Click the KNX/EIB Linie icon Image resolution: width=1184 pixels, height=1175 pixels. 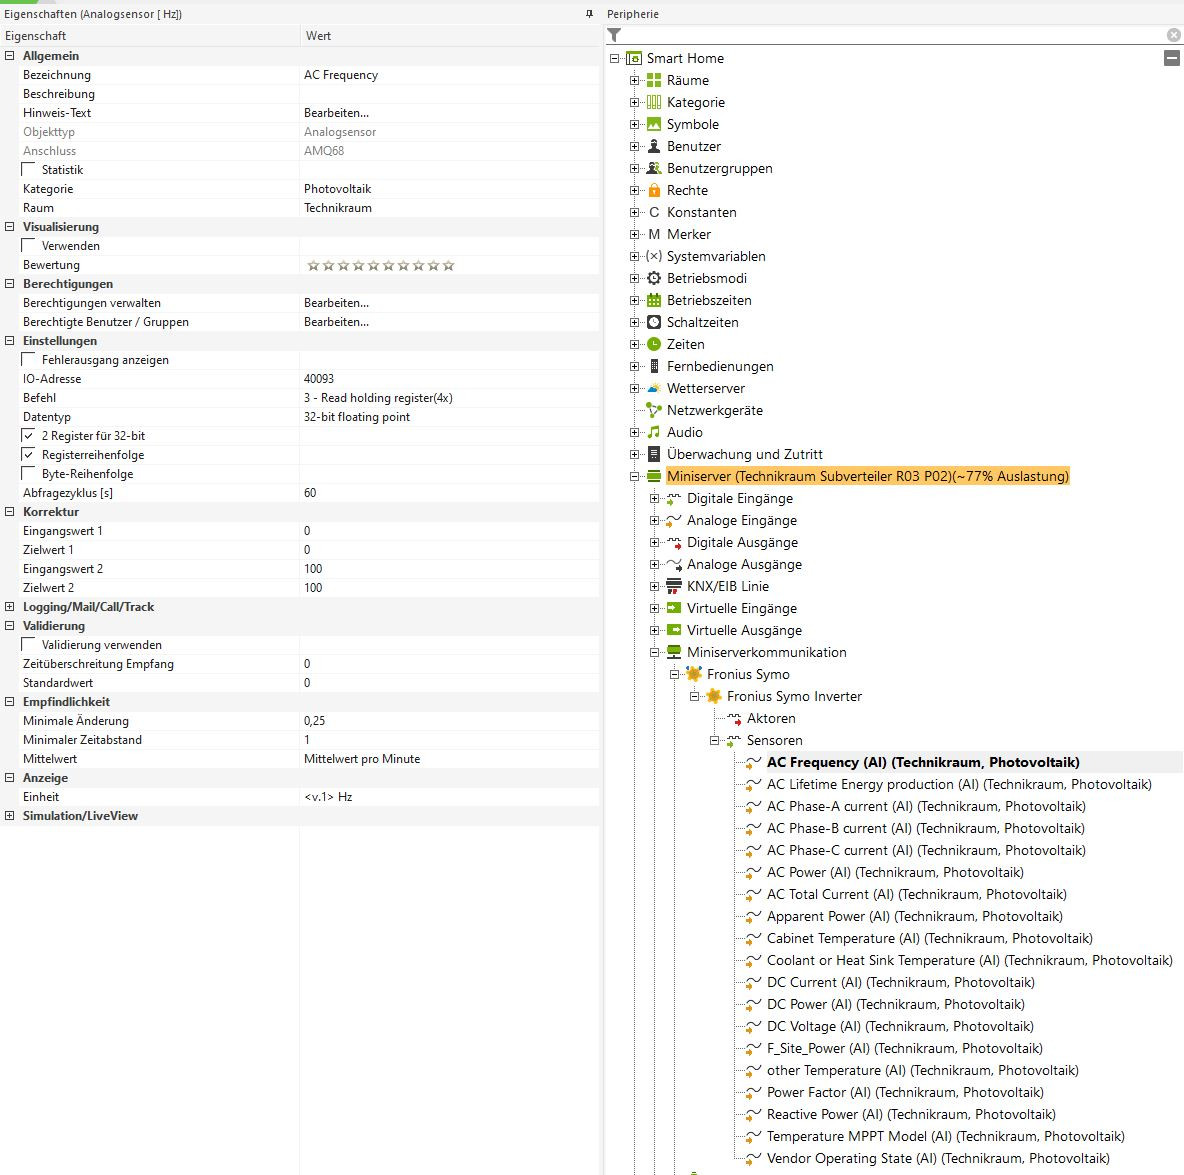(674, 586)
